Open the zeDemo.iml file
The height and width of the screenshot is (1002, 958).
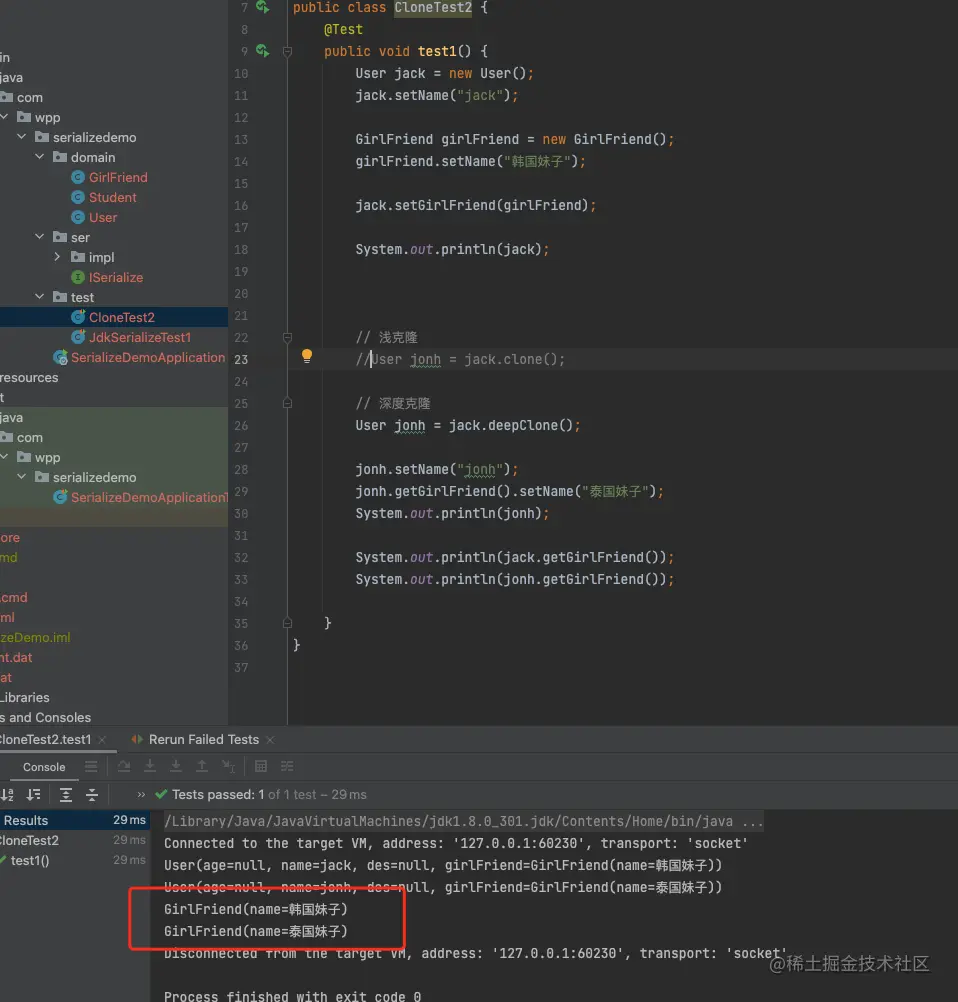[35, 637]
